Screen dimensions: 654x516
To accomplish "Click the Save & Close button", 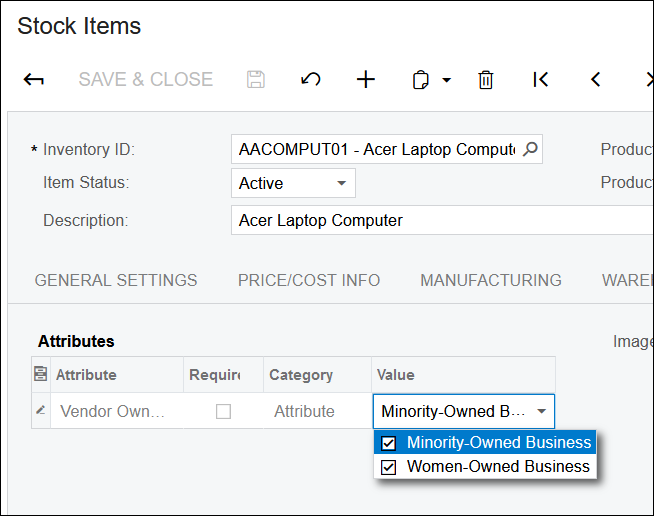I will (x=146, y=80).
